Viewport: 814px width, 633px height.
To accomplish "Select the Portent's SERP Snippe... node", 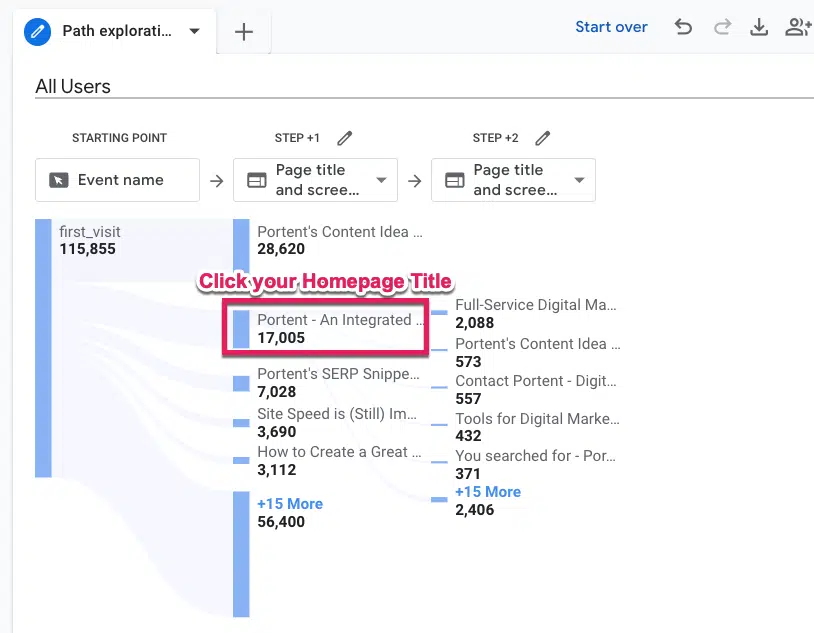I will 338,382.
